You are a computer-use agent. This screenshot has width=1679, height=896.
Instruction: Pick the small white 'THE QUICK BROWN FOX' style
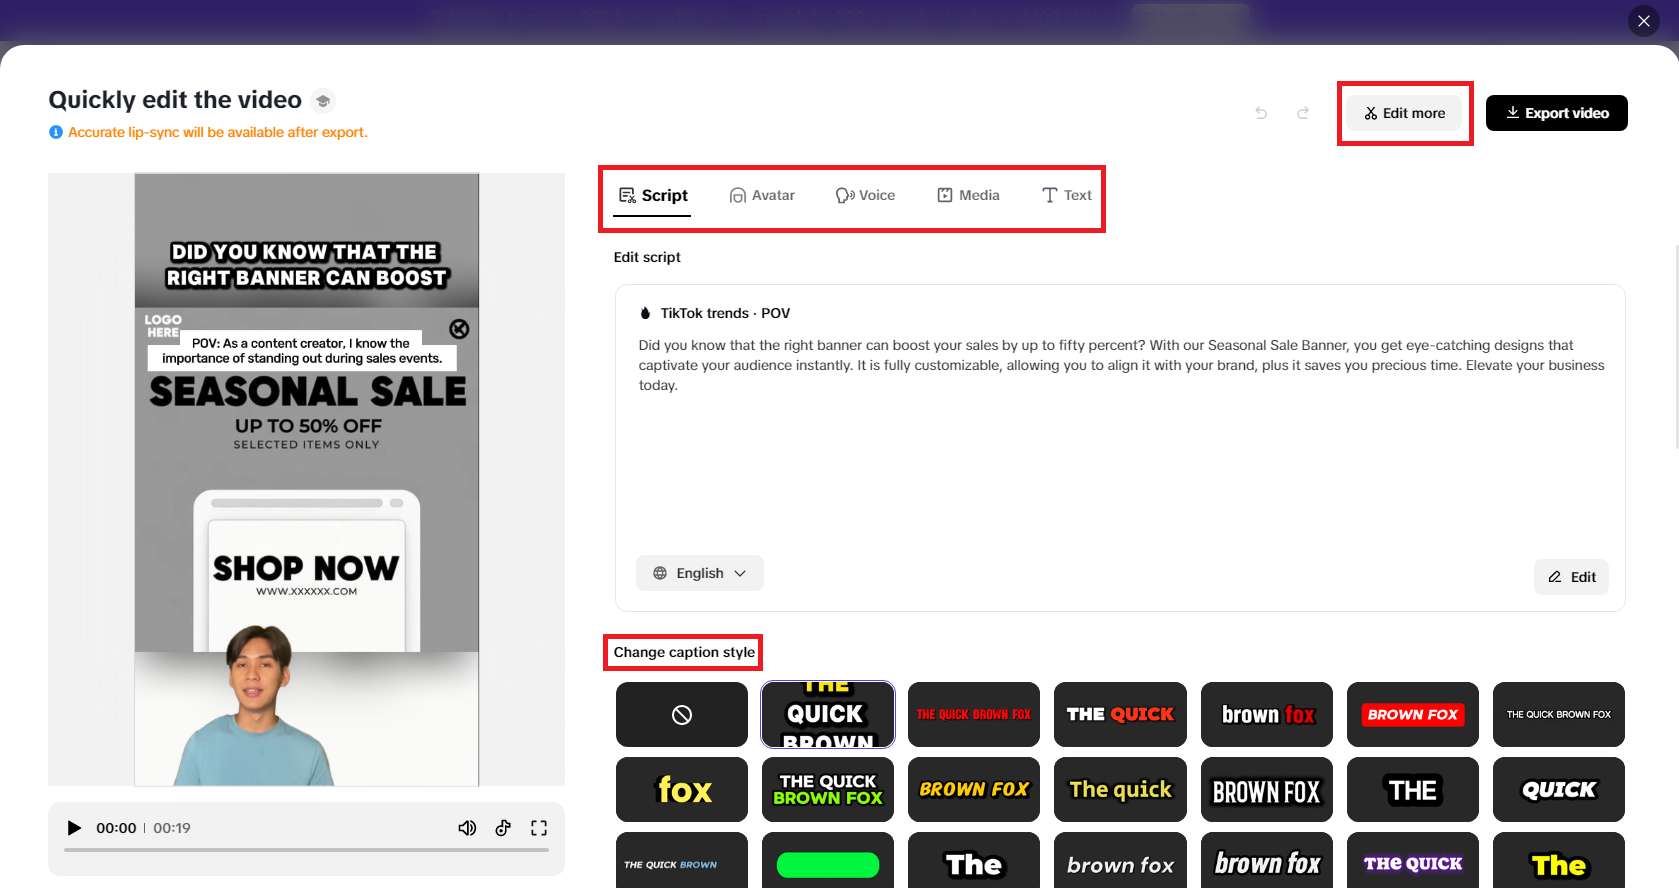1559,714
